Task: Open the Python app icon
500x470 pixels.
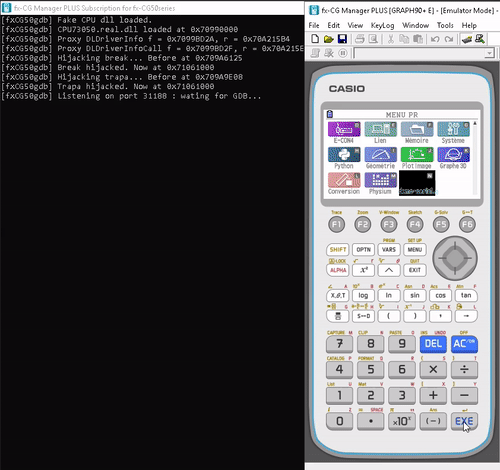Action: (x=344, y=154)
